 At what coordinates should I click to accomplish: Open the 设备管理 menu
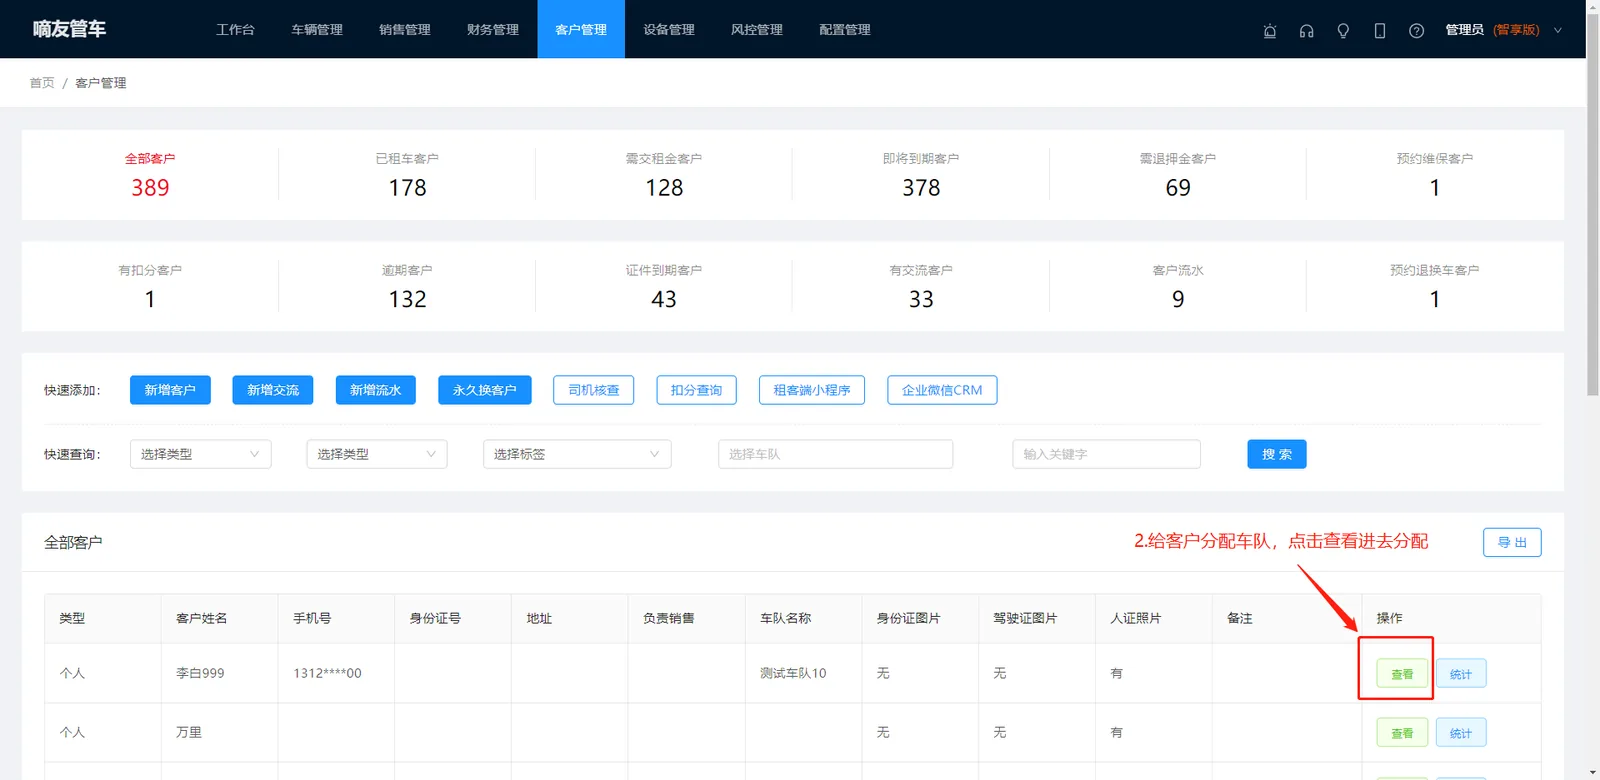[669, 29]
